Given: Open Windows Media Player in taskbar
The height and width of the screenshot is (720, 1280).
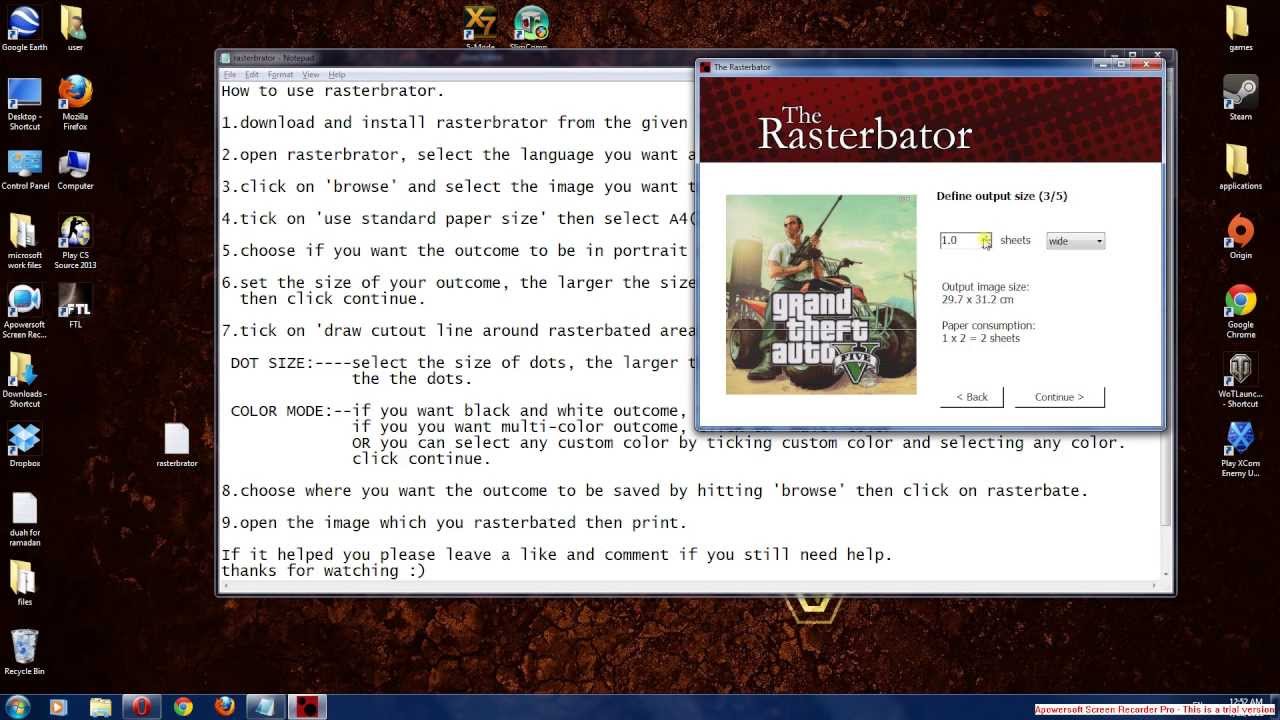Looking at the screenshot, I should pyautogui.click(x=58, y=706).
